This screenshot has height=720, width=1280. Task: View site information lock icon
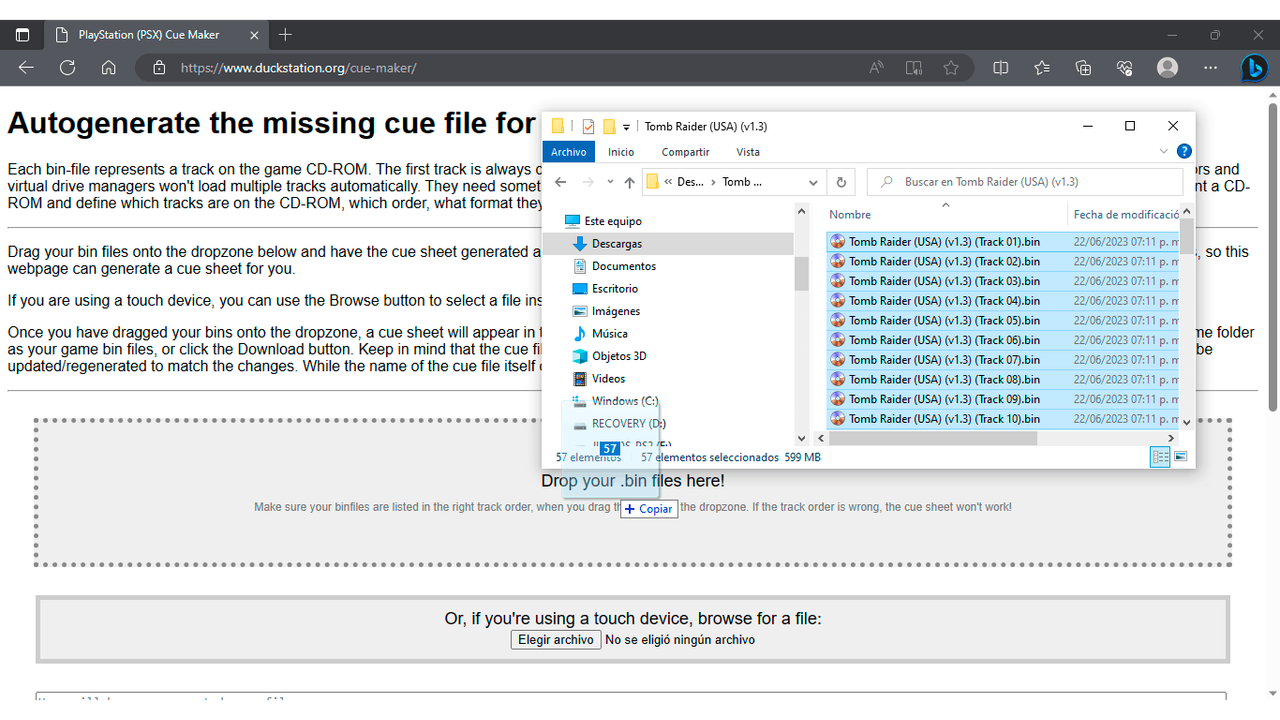(157, 68)
